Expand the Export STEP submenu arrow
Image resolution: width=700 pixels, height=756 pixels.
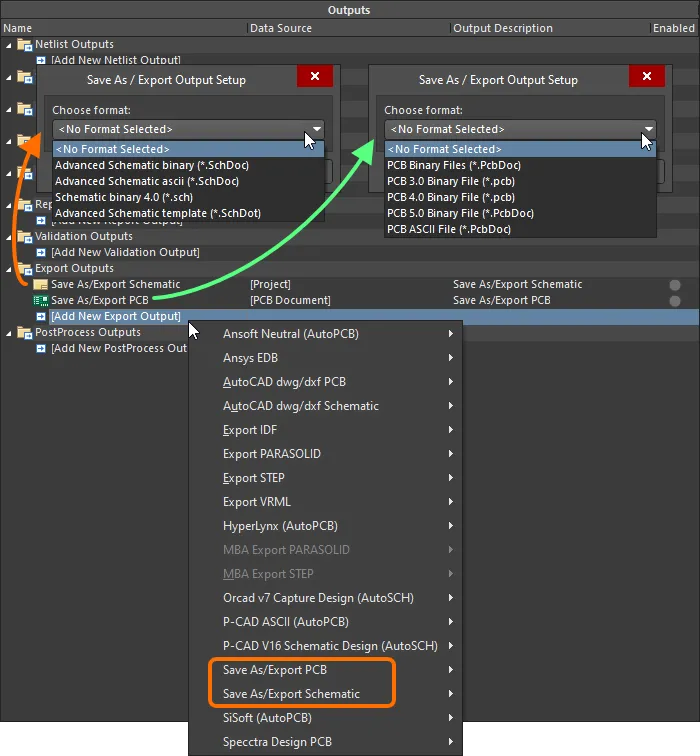(x=450, y=478)
